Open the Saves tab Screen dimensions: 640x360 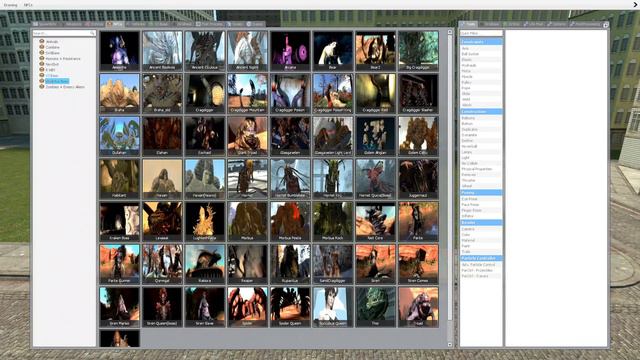pyautogui.click(x=256, y=24)
